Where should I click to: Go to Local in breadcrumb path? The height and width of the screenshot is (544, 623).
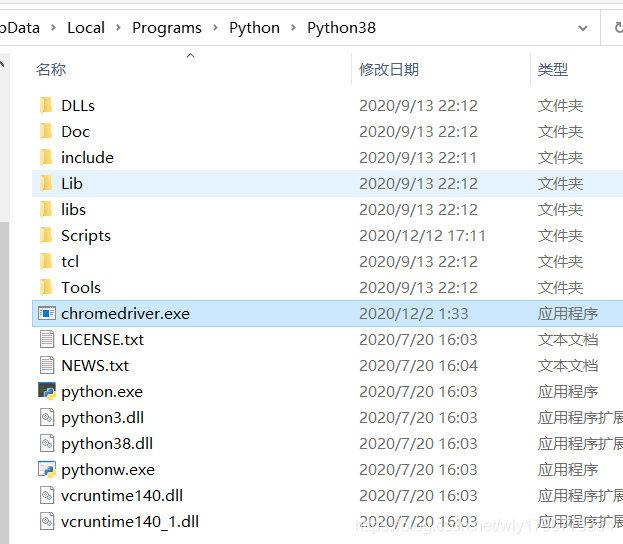point(86,28)
